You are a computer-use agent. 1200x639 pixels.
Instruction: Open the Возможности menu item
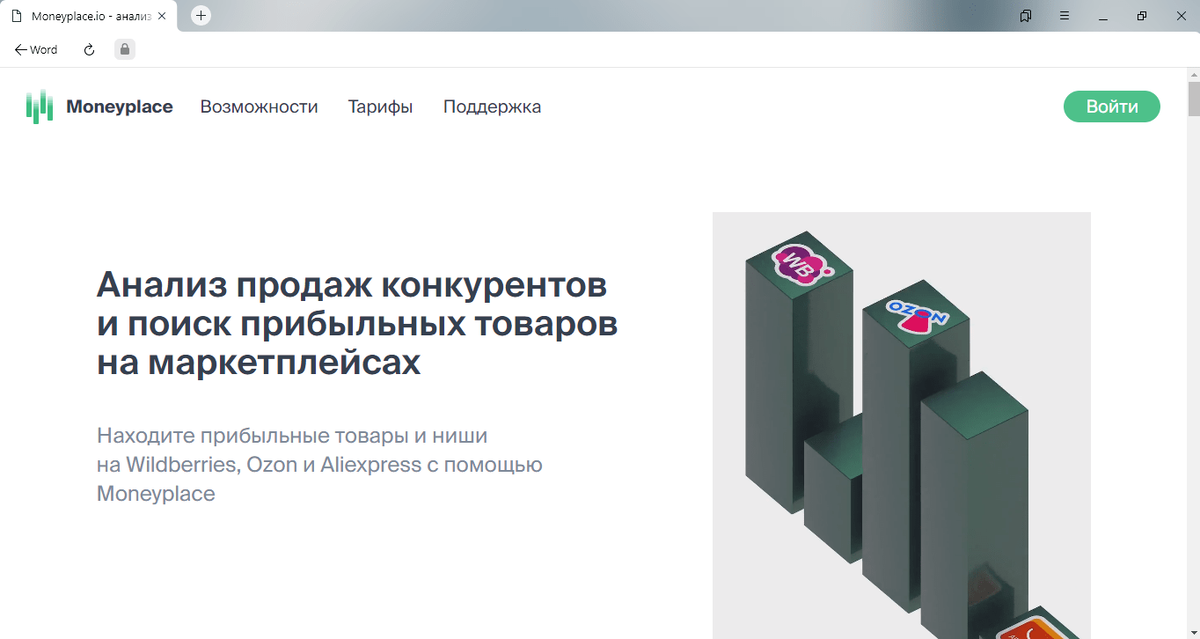[x=259, y=107]
